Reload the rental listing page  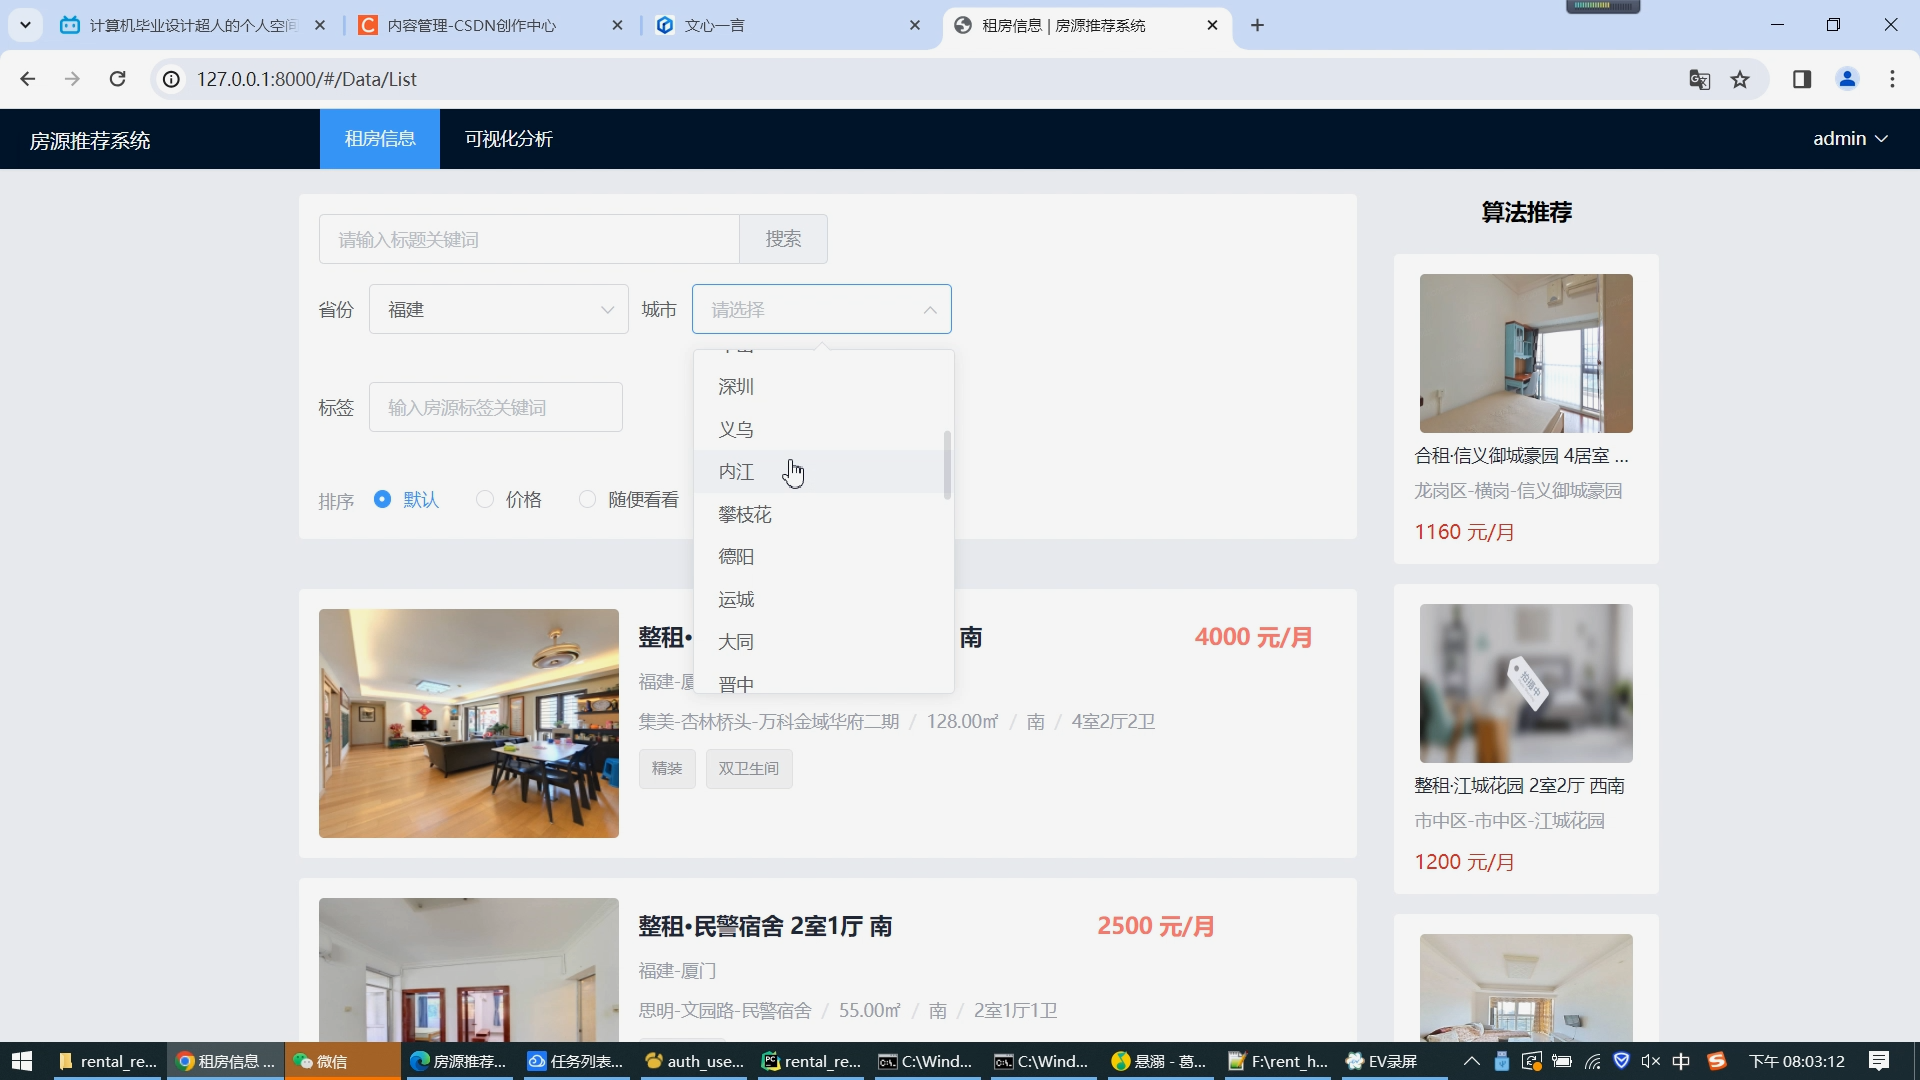(118, 79)
